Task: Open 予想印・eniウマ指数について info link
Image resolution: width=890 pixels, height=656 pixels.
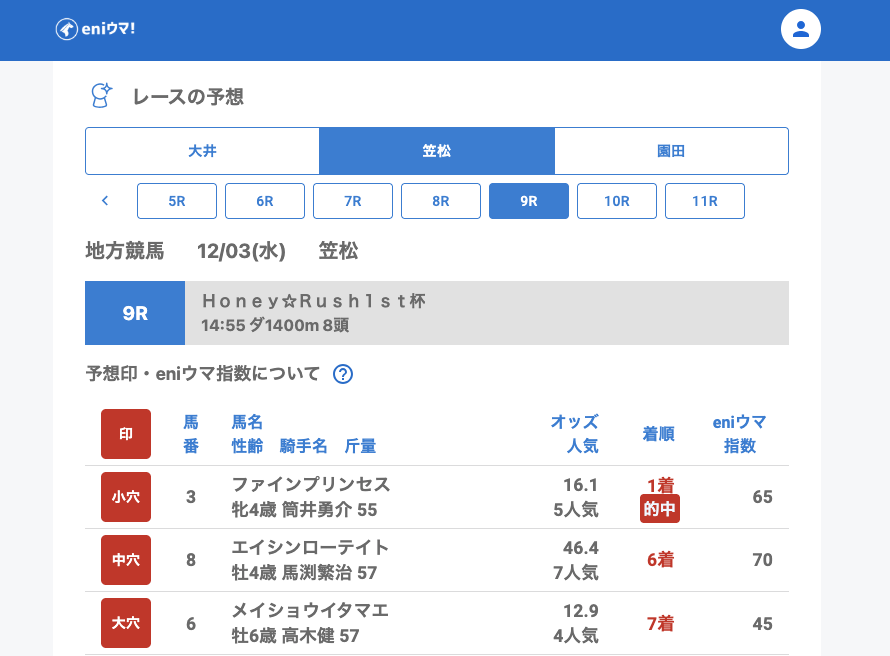Action: coord(203,374)
